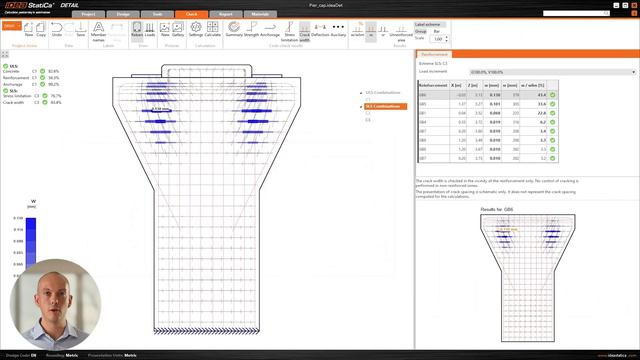This screenshot has height=360, width=640.
Task: Select E4 under SLS Combinations
Action: coord(368,120)
